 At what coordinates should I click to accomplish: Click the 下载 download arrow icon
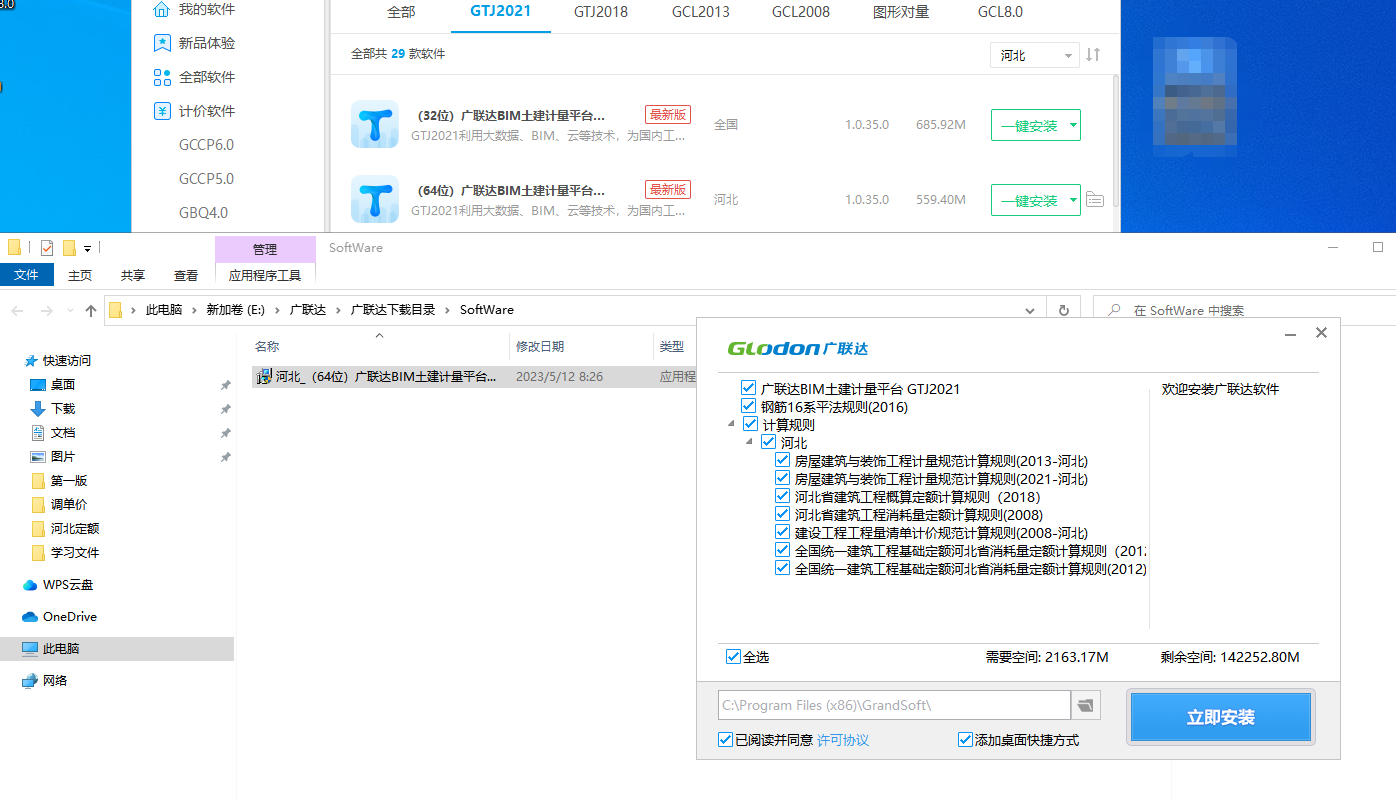[x=38, y=409]
